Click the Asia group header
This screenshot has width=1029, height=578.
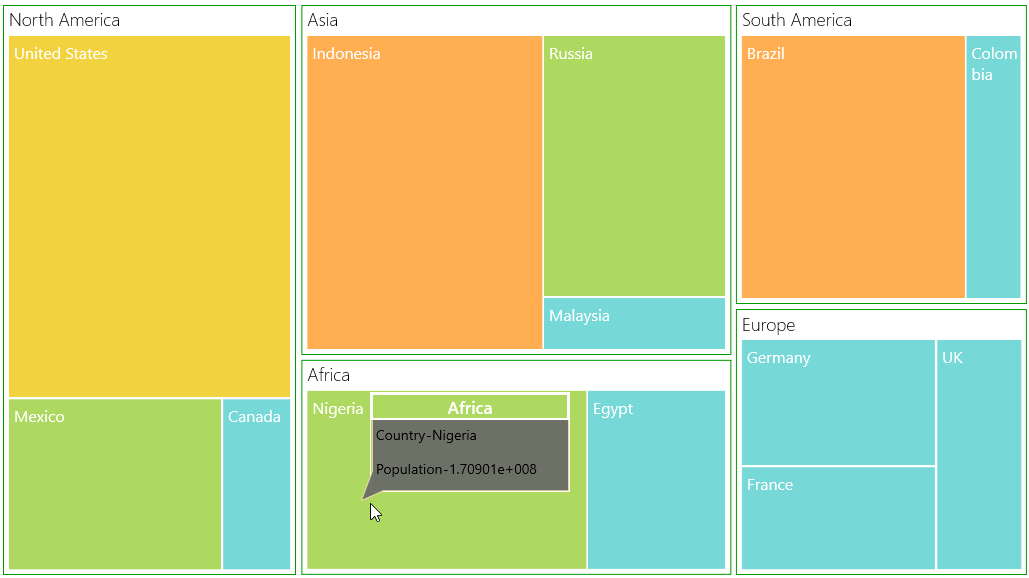point(323,20)
